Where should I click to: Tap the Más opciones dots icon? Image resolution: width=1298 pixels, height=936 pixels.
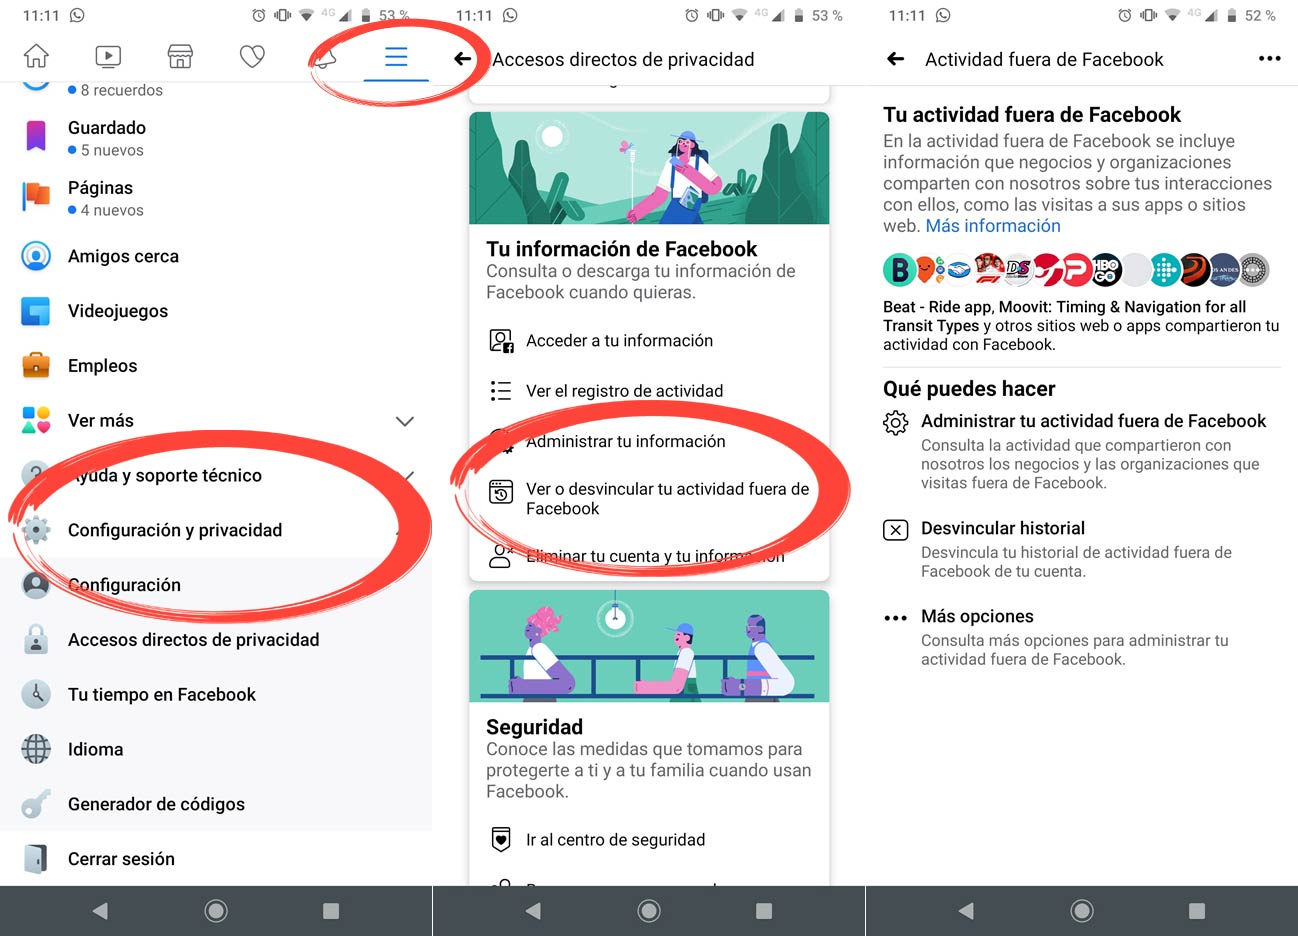click(896, 618)
